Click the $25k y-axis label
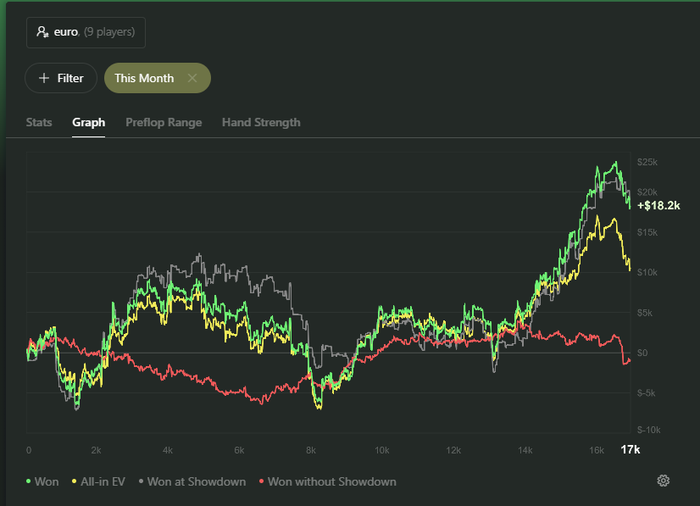 (x=647, y=162)
